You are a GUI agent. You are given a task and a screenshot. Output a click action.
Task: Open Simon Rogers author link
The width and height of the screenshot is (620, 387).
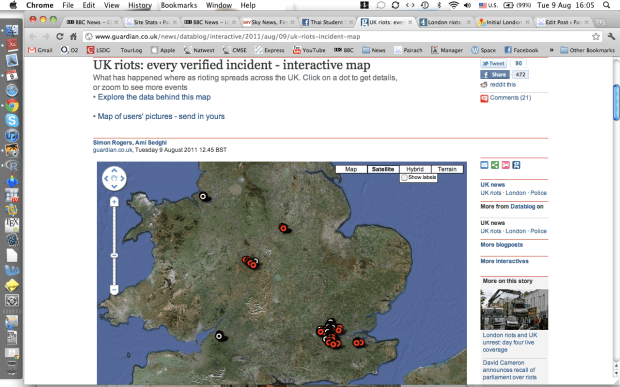113,143
